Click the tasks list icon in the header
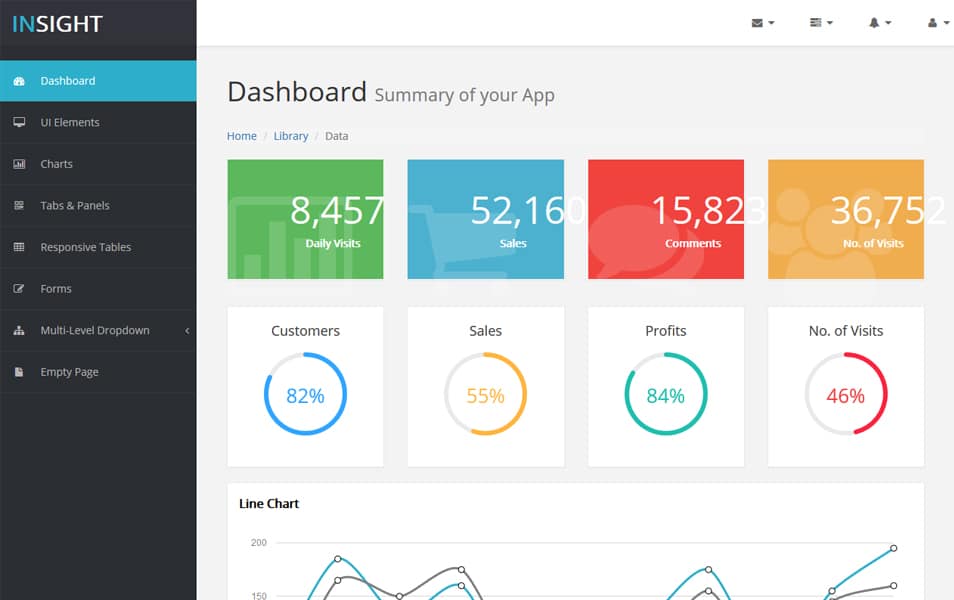The height and width of the screenshot is (600, 954). click(814, 22)
